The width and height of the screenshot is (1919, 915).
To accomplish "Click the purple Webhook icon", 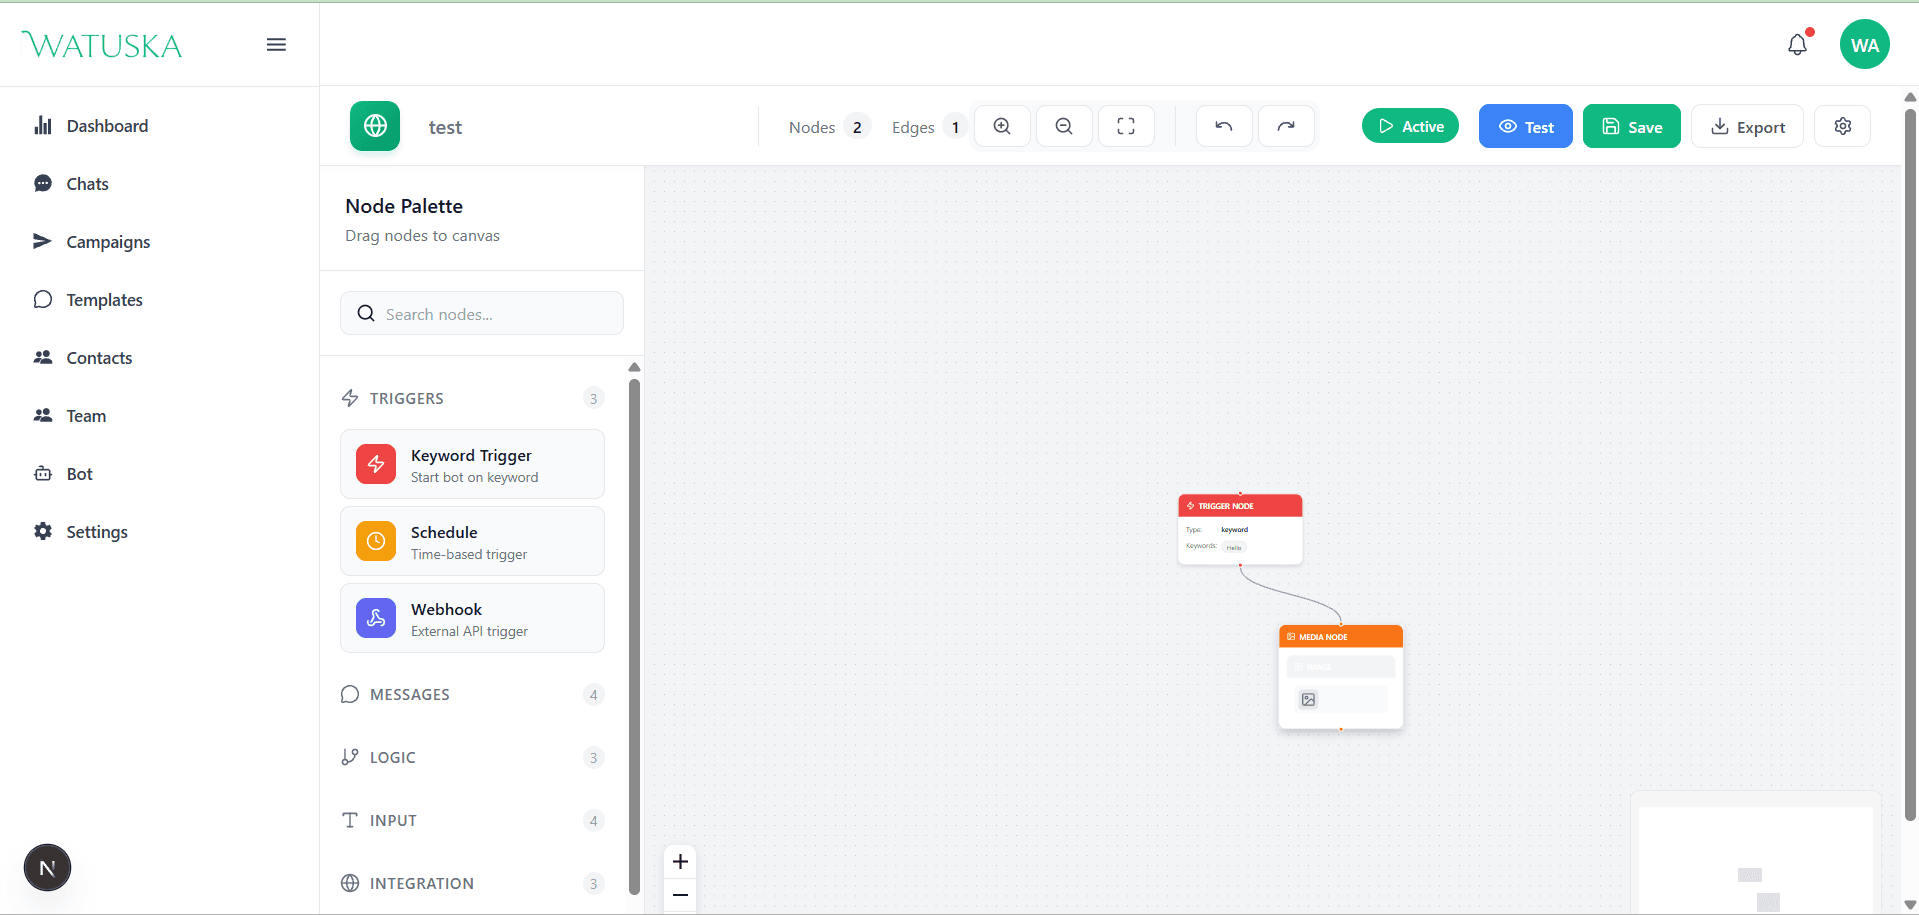I will tap(376, 618).
